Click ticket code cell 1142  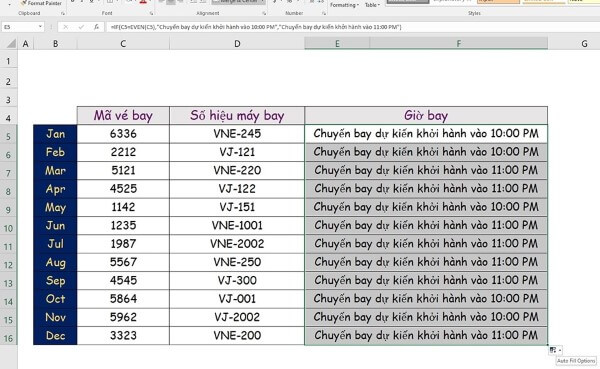point(123,207)
